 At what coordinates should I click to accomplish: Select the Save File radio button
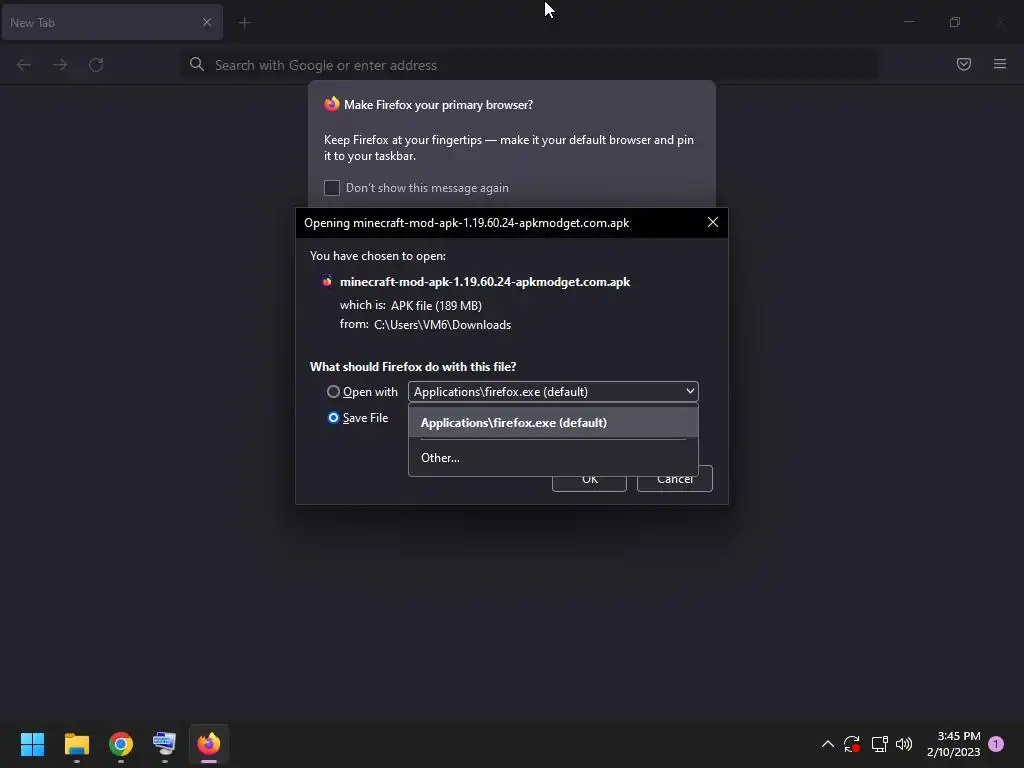(x=333, y=418)
